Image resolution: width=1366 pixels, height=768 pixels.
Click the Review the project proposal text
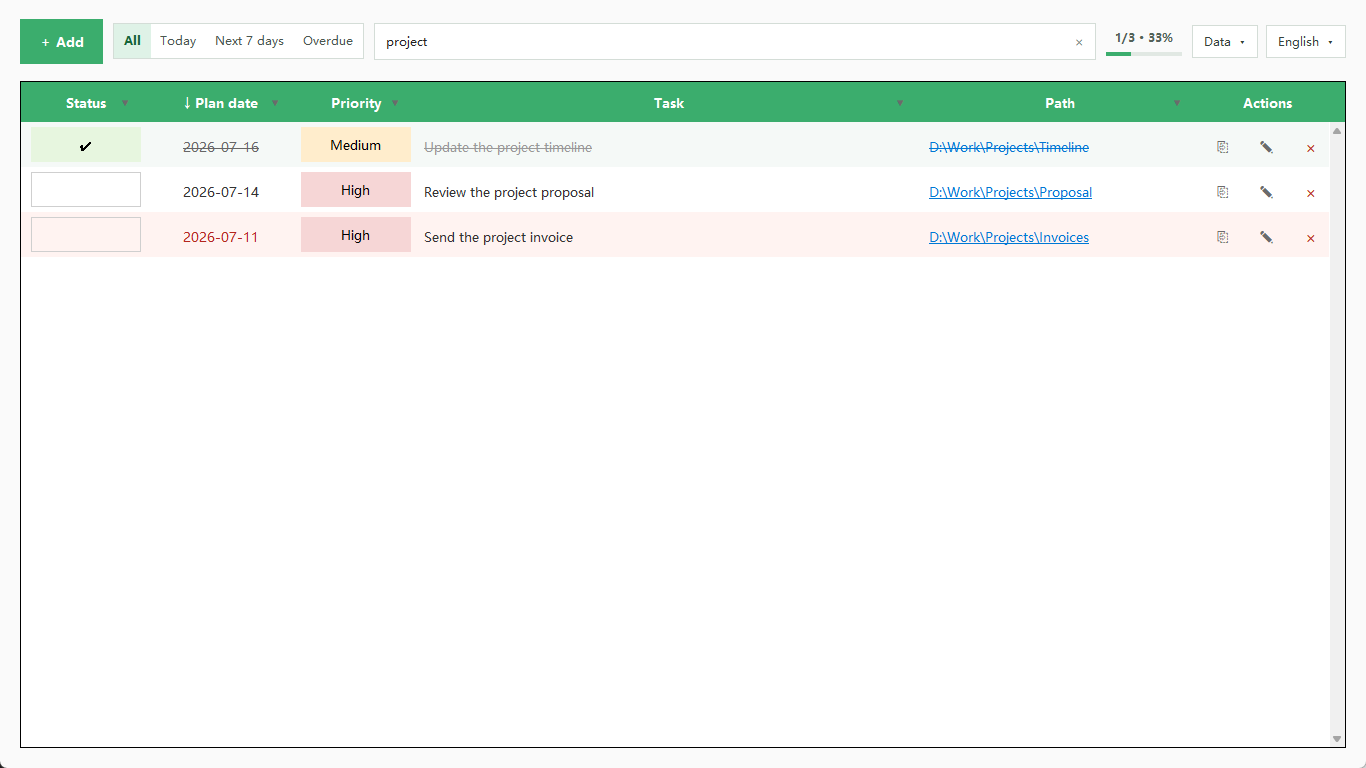point(509,192)
